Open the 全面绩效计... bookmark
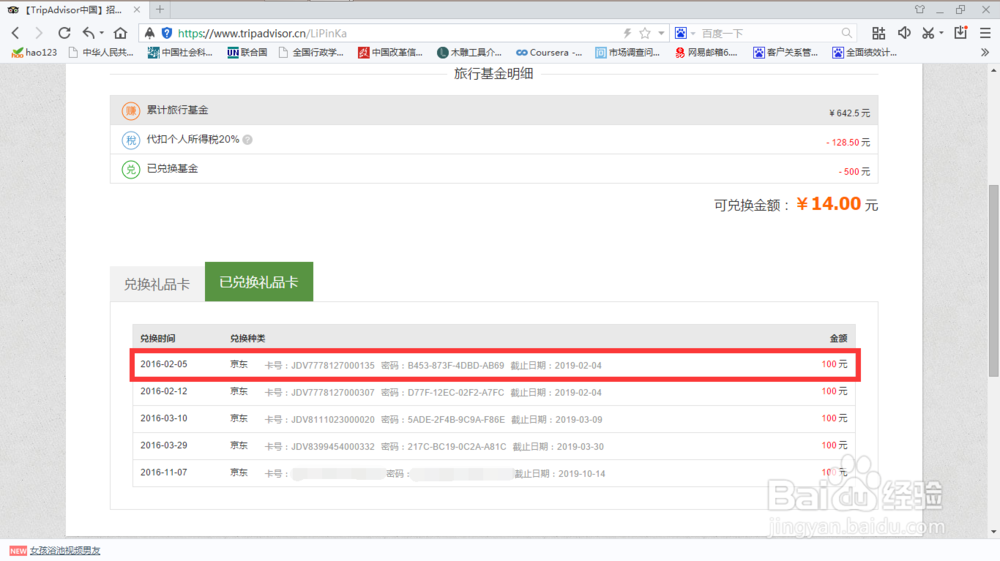Viewport: 1000px width, 561px height. 865,52
